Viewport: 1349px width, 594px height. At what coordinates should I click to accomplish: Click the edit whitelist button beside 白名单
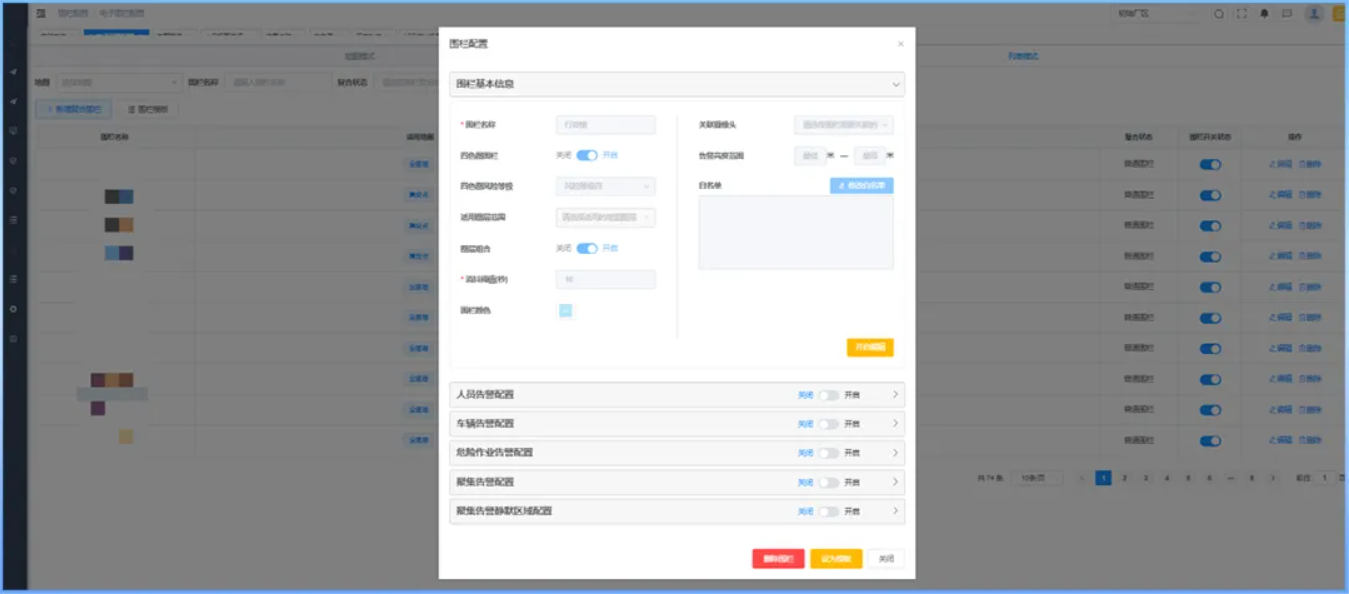tap(861, 186)
